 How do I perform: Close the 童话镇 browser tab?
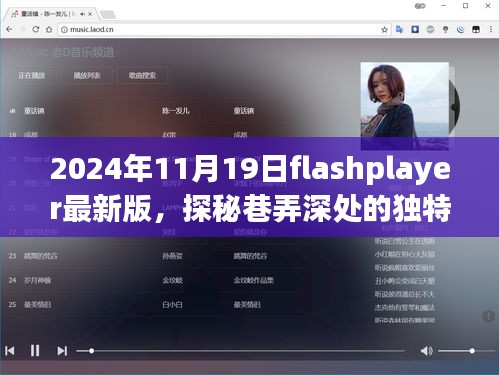(90, 14)
